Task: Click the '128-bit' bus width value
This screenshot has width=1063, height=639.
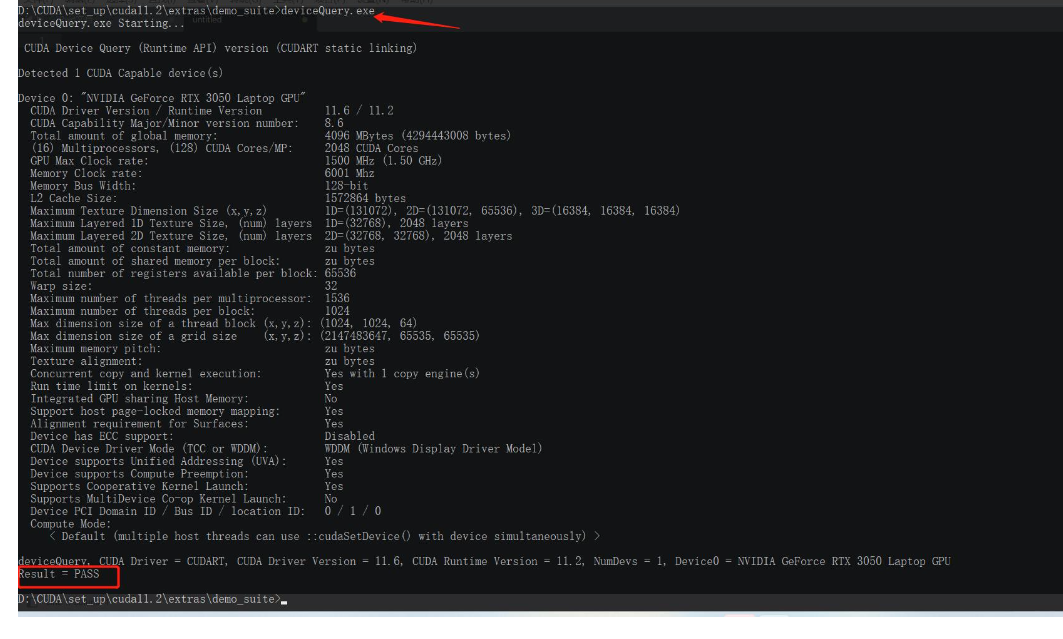Action: tap(346, 186)
